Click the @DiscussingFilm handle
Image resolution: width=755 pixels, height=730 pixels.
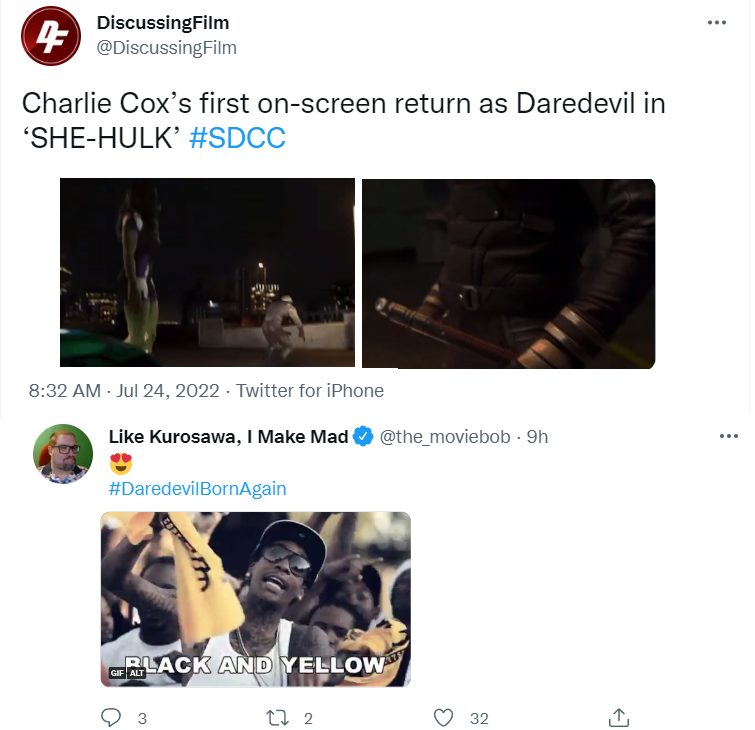click(x=167, y=48)
